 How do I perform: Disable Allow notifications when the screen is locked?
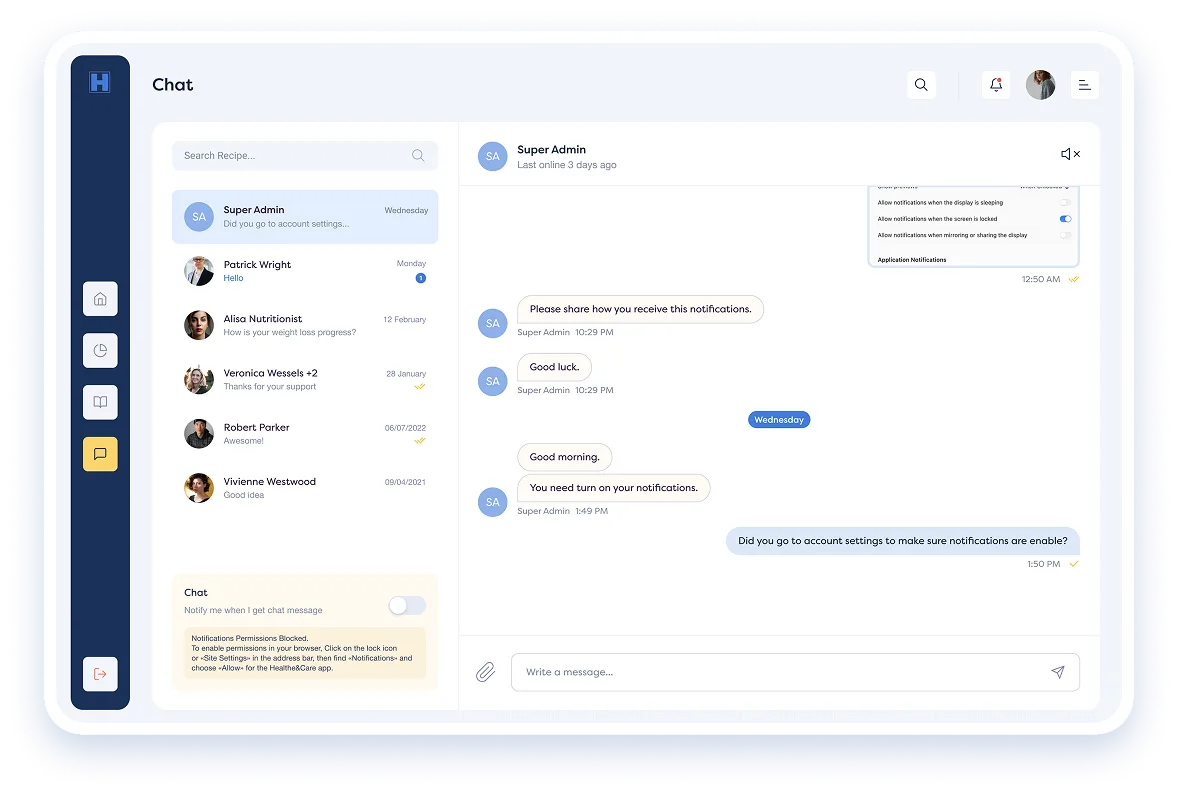click(x=1064, y=219)
